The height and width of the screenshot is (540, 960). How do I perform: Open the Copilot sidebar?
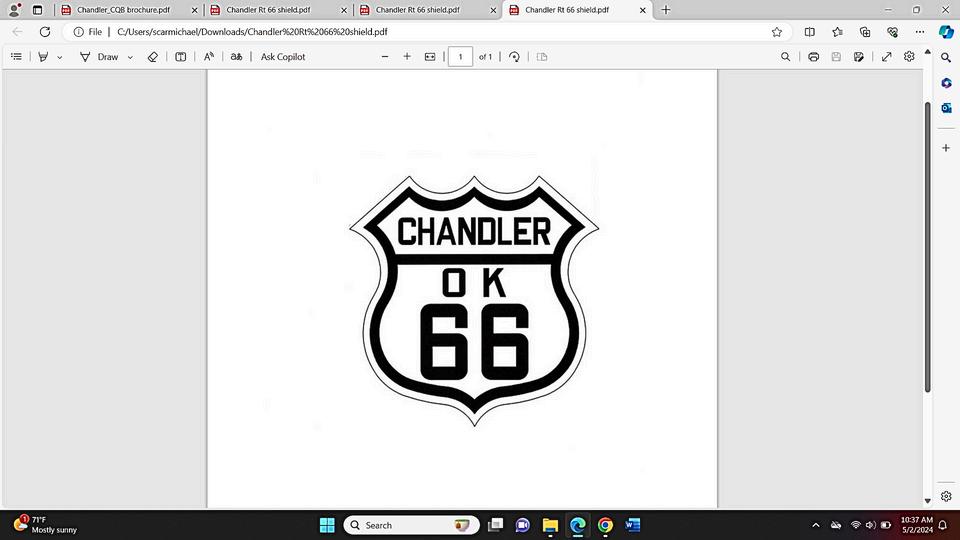coord(947,32)
